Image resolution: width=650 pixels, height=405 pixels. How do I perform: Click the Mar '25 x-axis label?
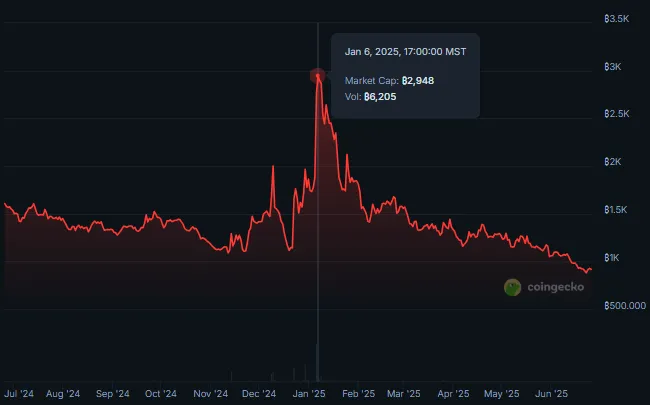pyautogui.click(x=403, y=393)
